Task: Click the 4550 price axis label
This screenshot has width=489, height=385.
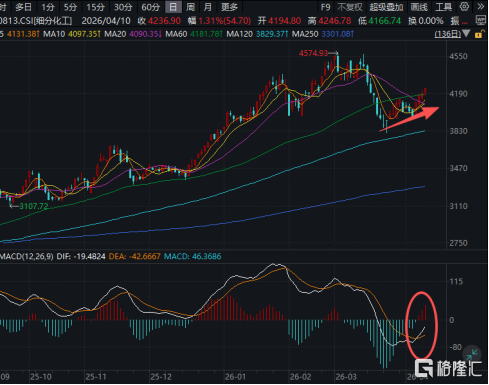Action: point(458,56)
